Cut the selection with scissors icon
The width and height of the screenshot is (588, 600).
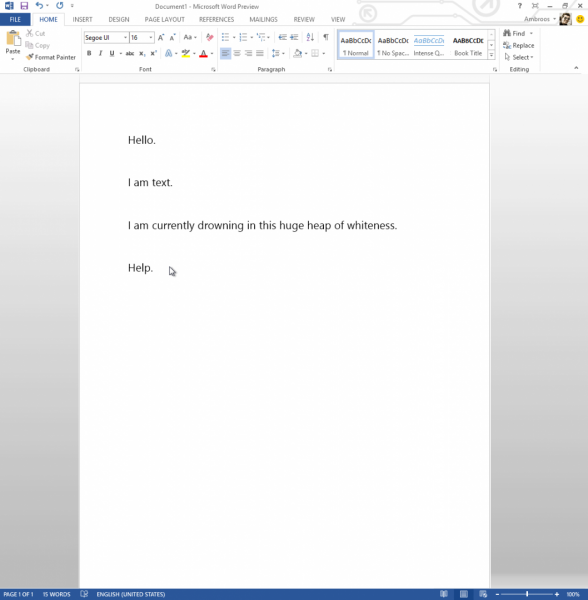pyautogui.click(x=29, y=33)
